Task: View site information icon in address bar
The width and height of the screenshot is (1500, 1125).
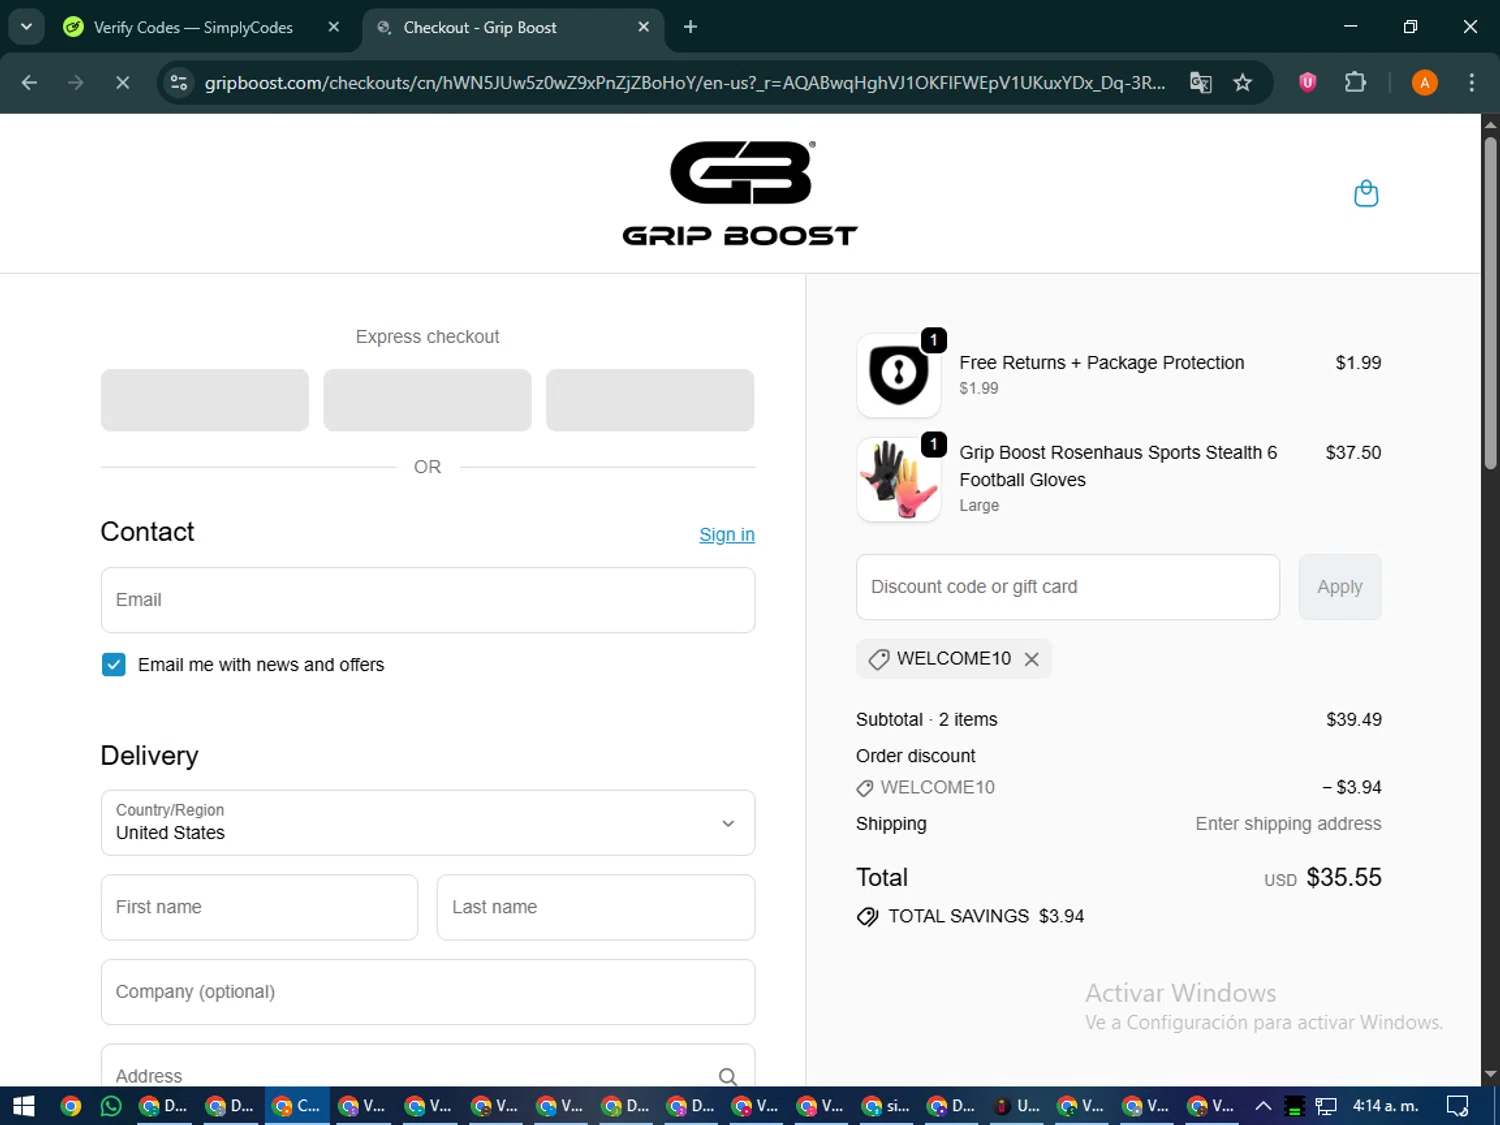Action: [x=179, y=83]
